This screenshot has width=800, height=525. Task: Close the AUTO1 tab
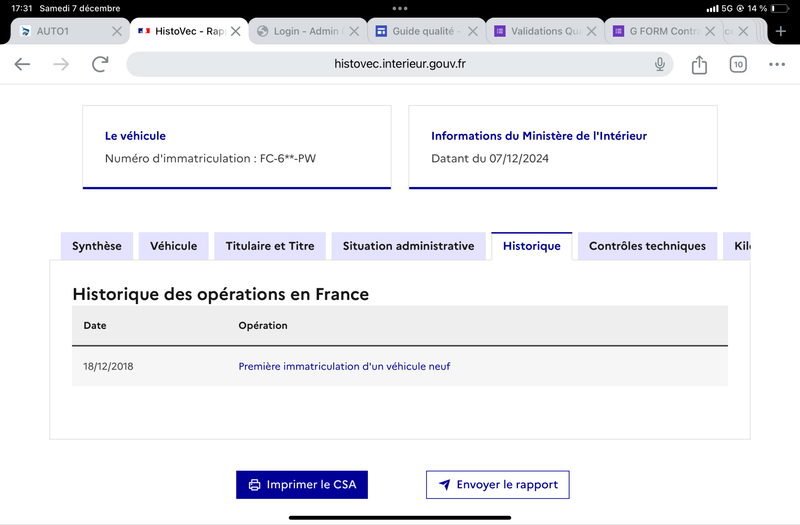click(117, 32)
